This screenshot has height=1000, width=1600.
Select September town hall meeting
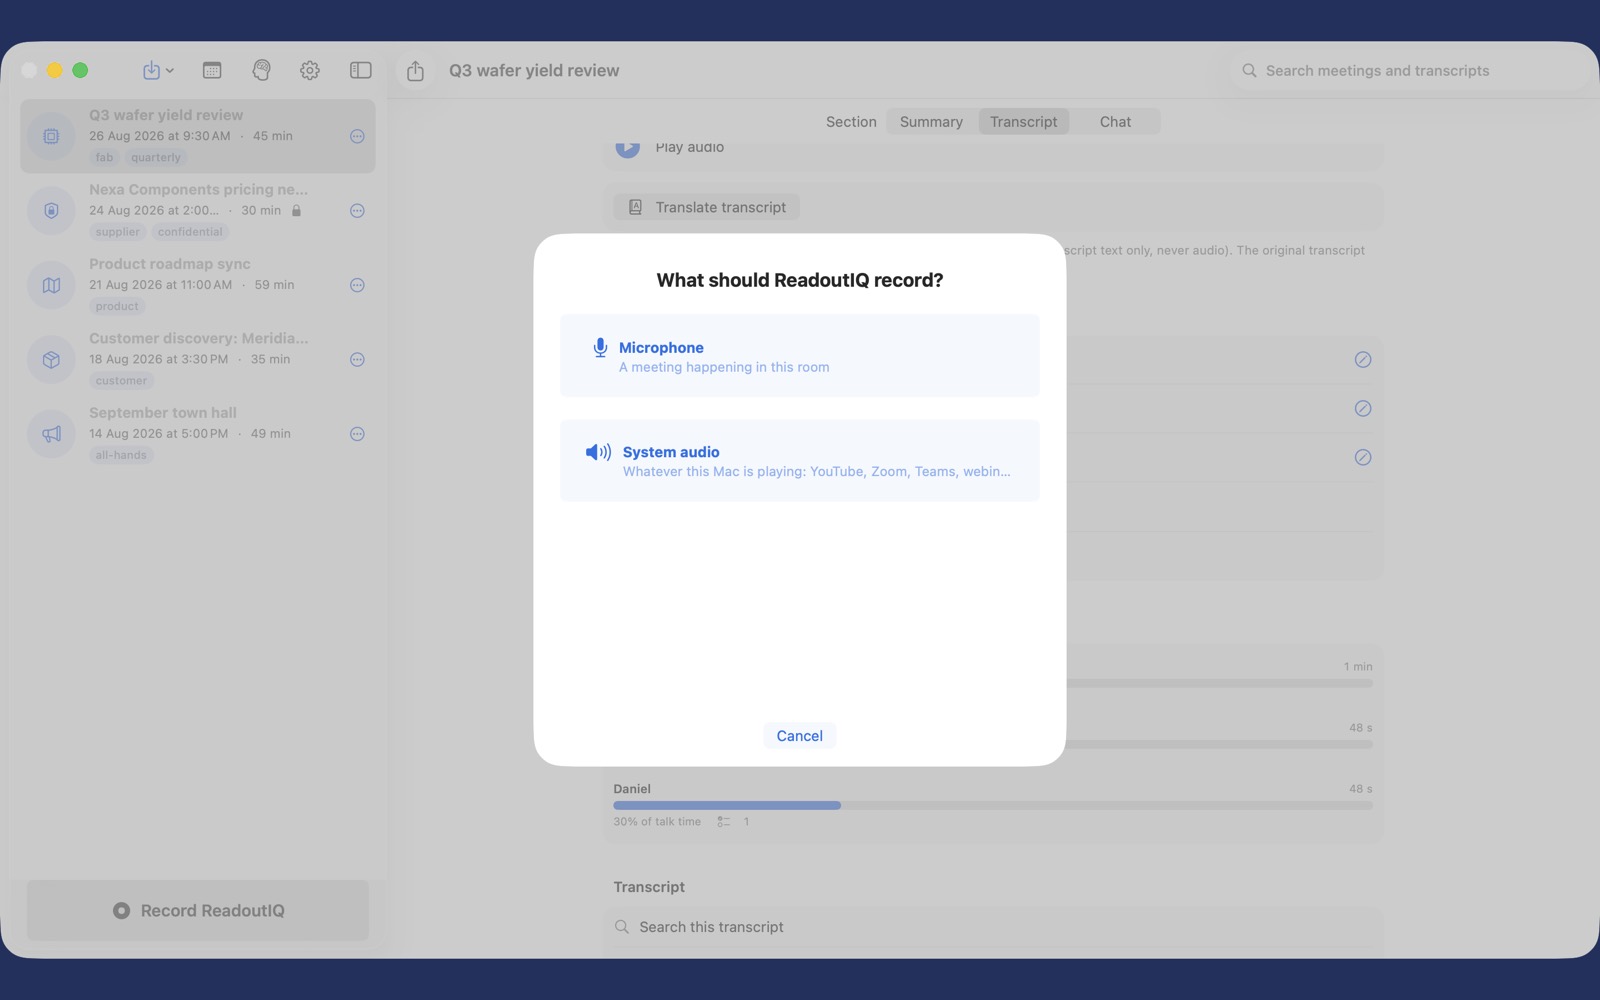[198, 434]
